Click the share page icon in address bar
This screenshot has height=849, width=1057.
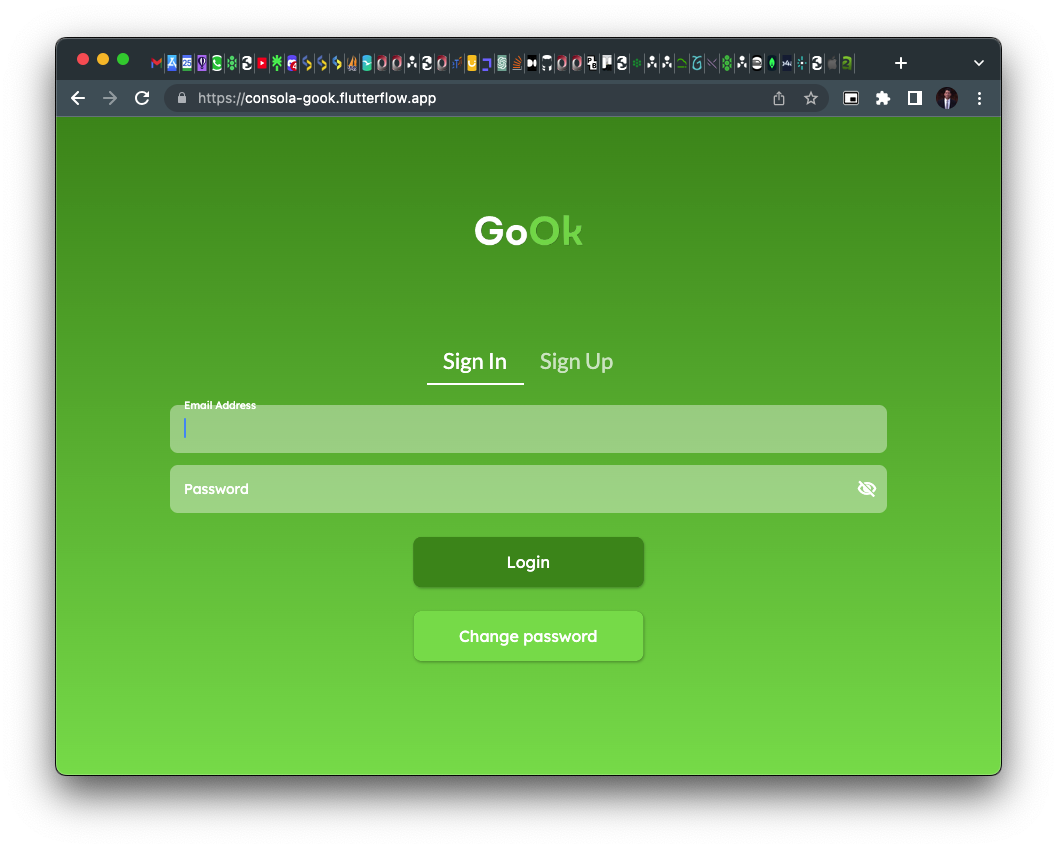click(x=779, y=98)
